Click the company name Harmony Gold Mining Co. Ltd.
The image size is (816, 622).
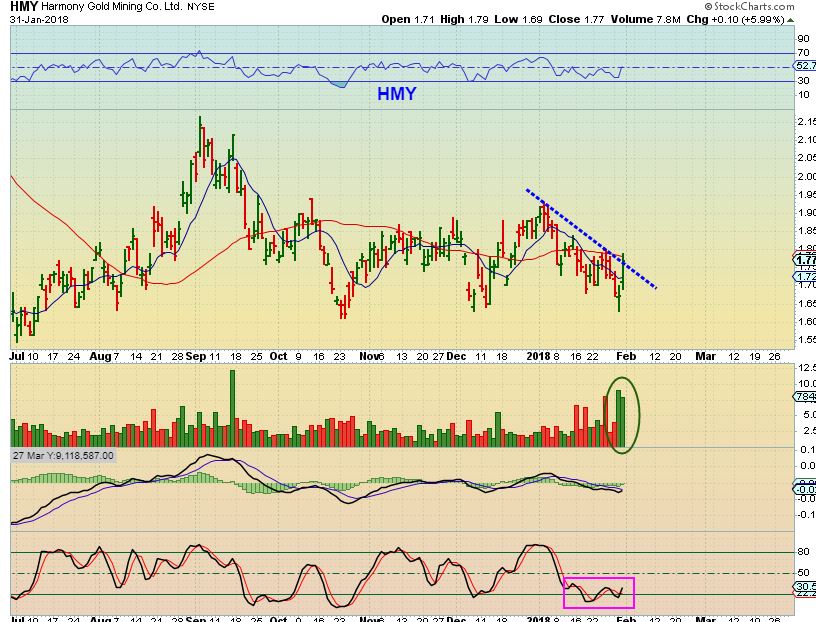(x=112, y=7)
